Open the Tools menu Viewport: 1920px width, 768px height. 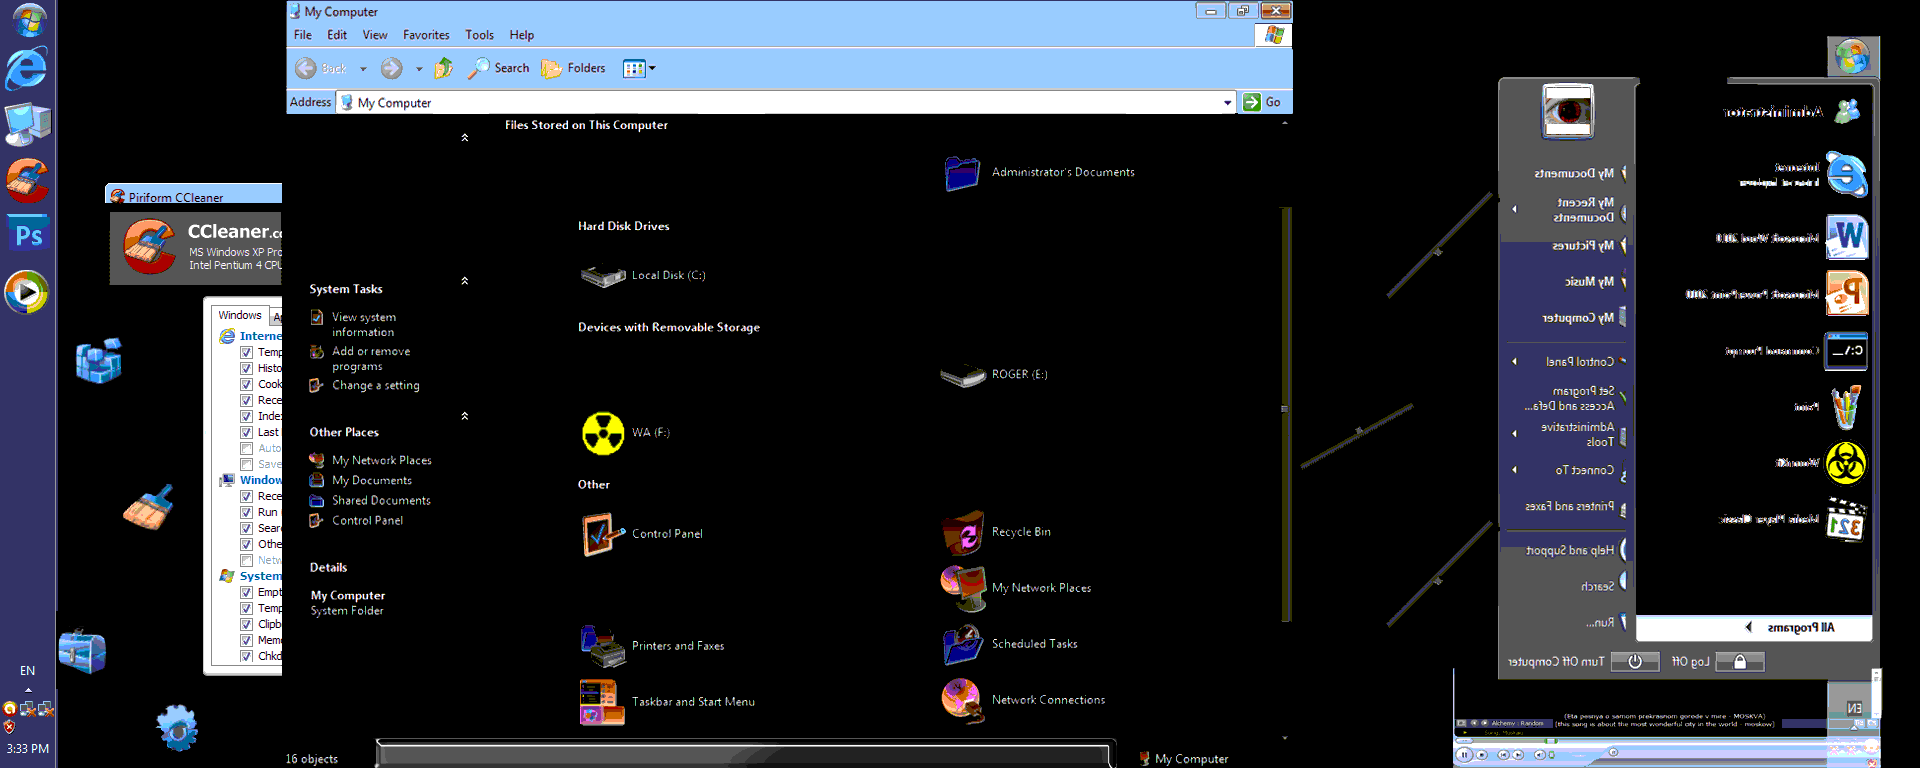tap(479, 35)
